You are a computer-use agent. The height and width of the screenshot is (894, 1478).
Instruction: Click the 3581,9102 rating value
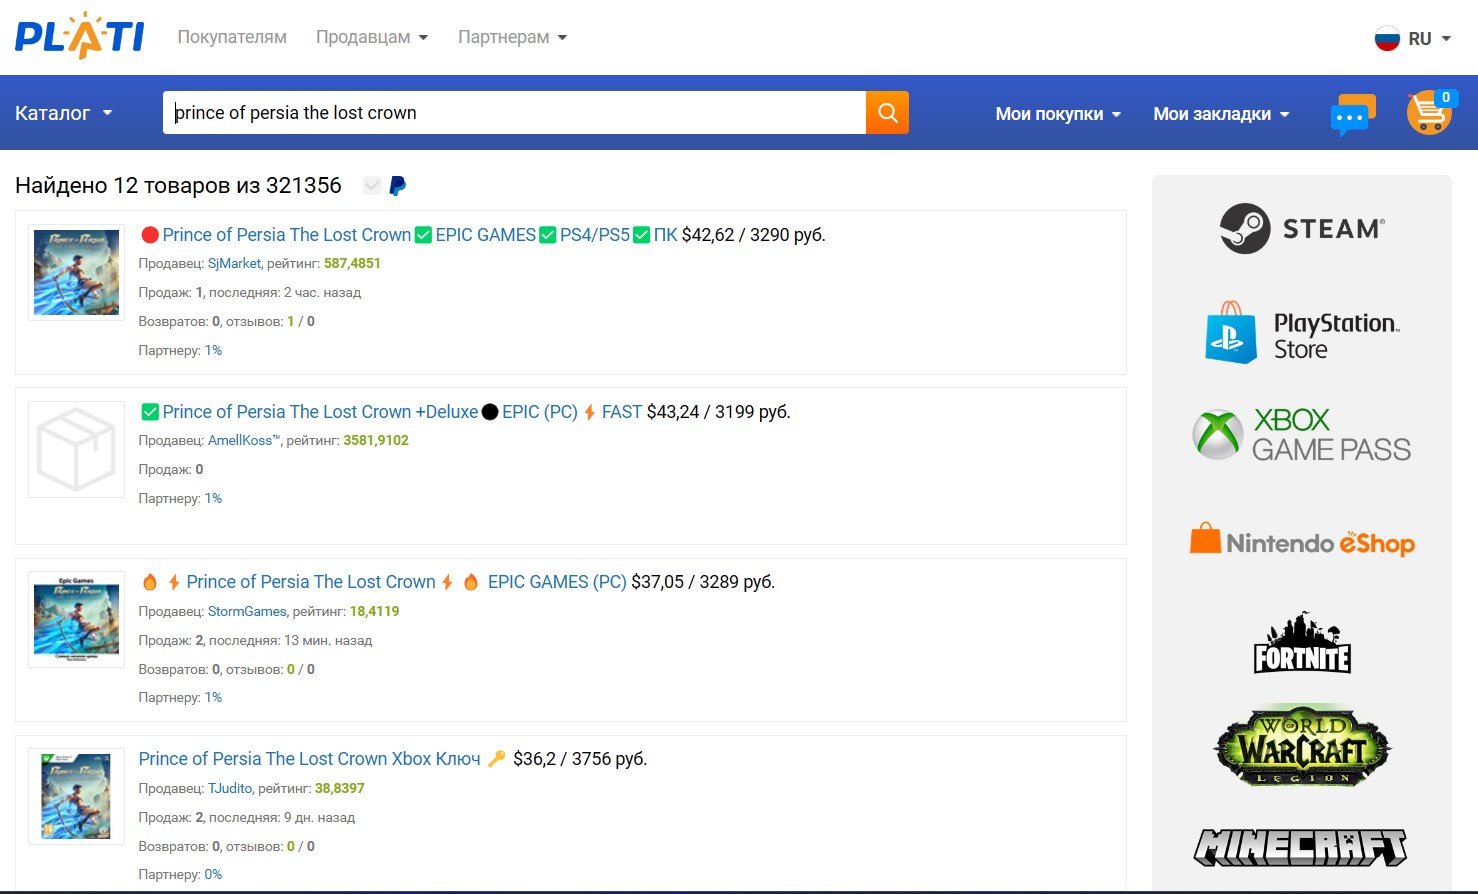376,441
